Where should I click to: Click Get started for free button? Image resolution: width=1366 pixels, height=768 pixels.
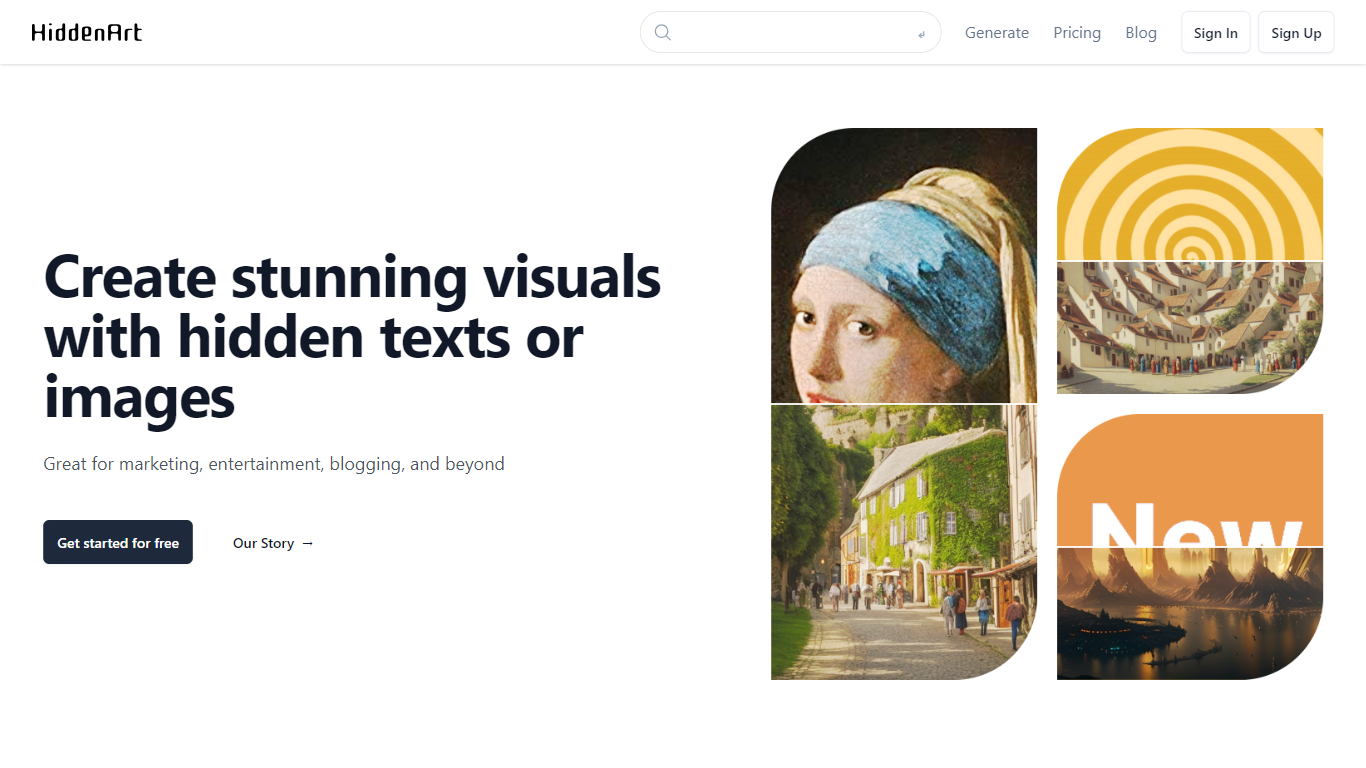118,543
